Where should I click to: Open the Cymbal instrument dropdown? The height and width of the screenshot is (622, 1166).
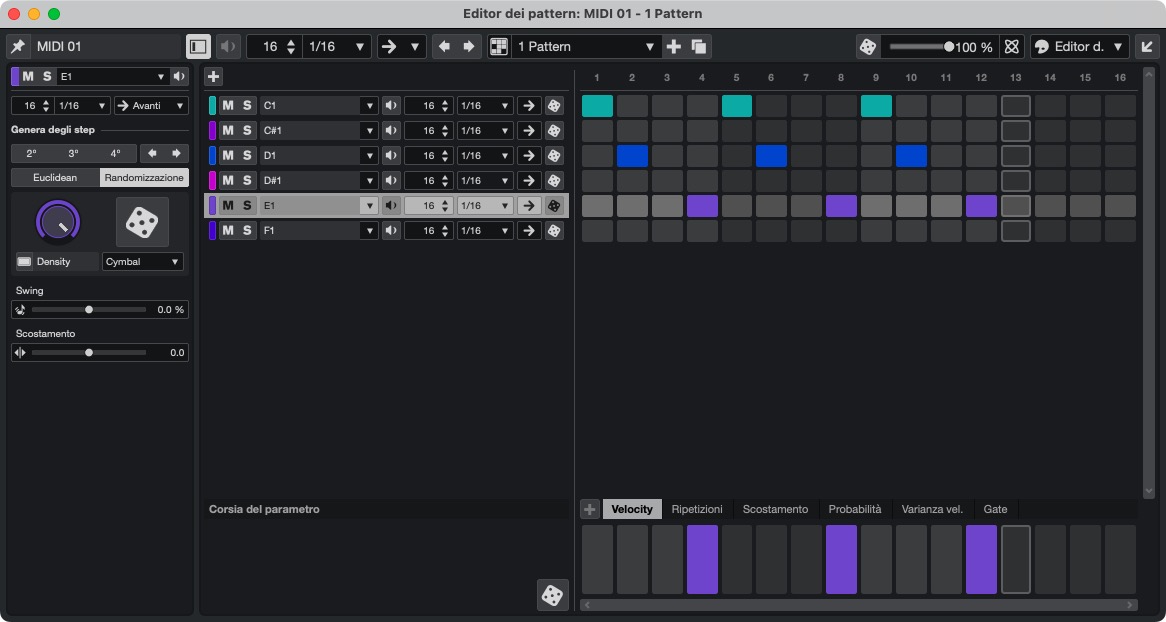point(142,261)
